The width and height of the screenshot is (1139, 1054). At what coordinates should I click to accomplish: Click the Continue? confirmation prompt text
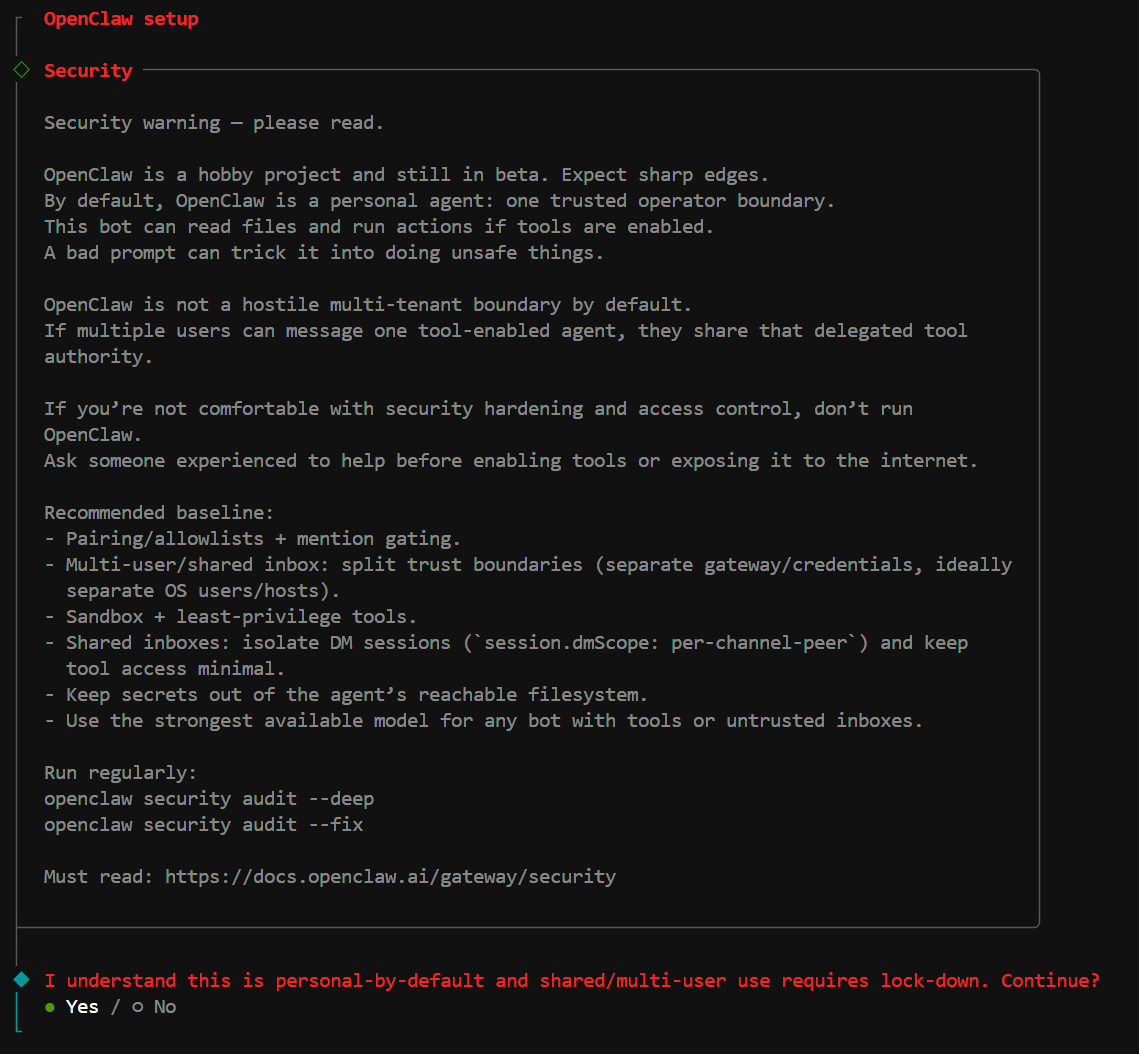pos(572,981)
